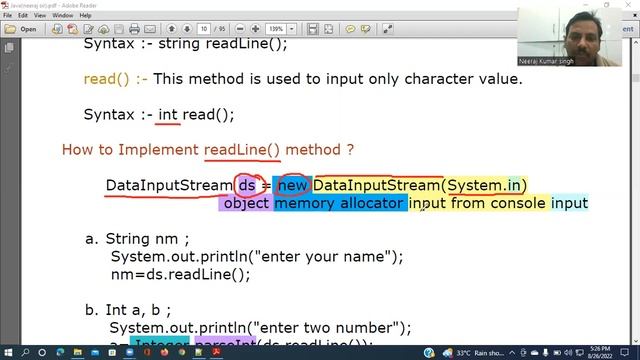The image size is (640, 360).
Task: Open the page thumbnails panel icon
Action: (9, 48)
